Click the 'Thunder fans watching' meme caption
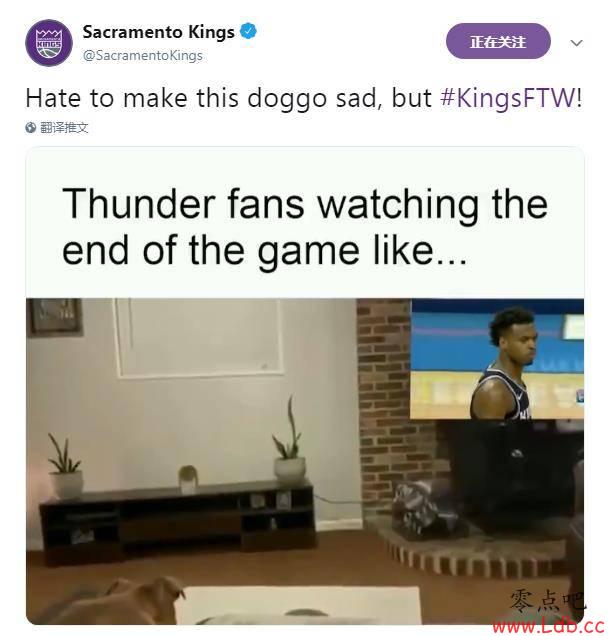 pyautogui.click(x=305, y=226)
